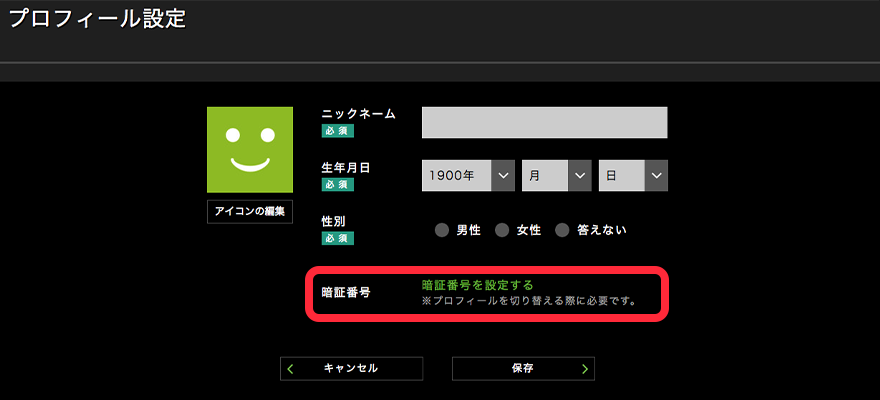Click the 性別 field label
Viewport: 880px width, 400px height.
(333, 220)
